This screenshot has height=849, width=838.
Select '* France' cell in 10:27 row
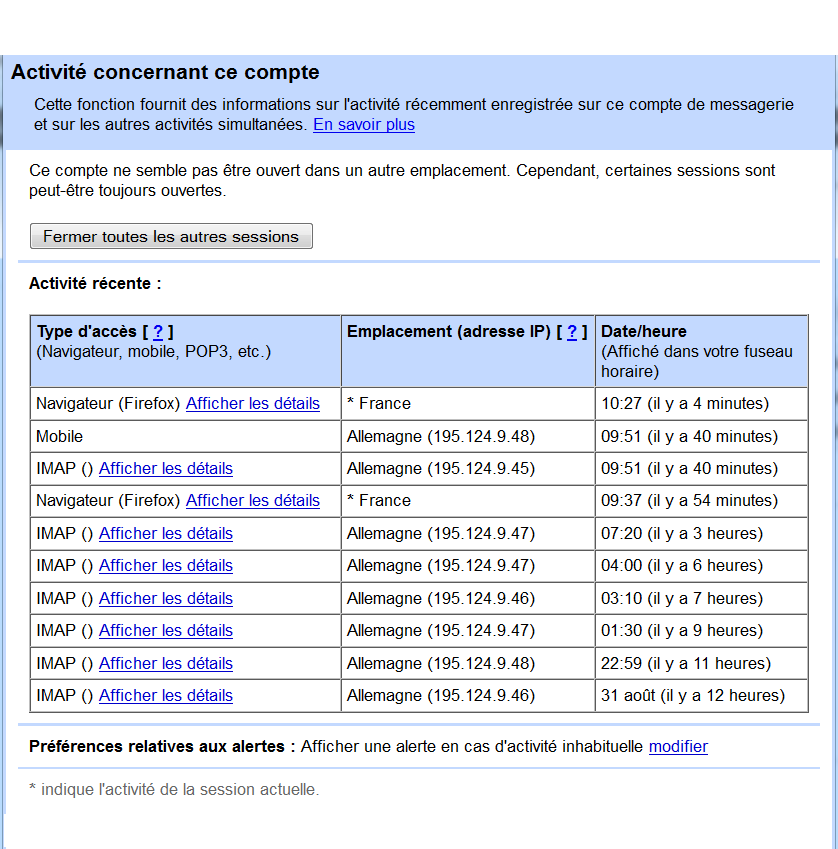click(468, 403)
